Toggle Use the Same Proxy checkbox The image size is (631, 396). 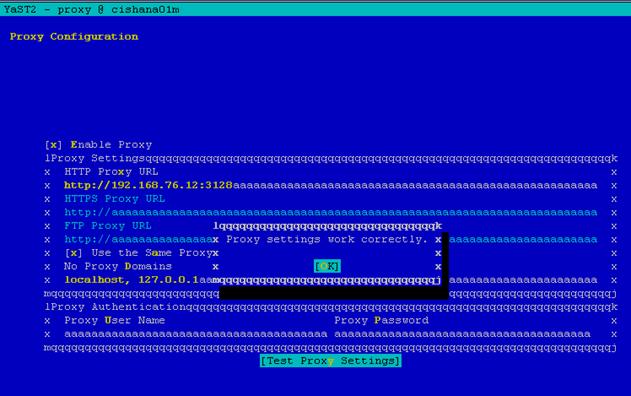(x=138, y=253)
